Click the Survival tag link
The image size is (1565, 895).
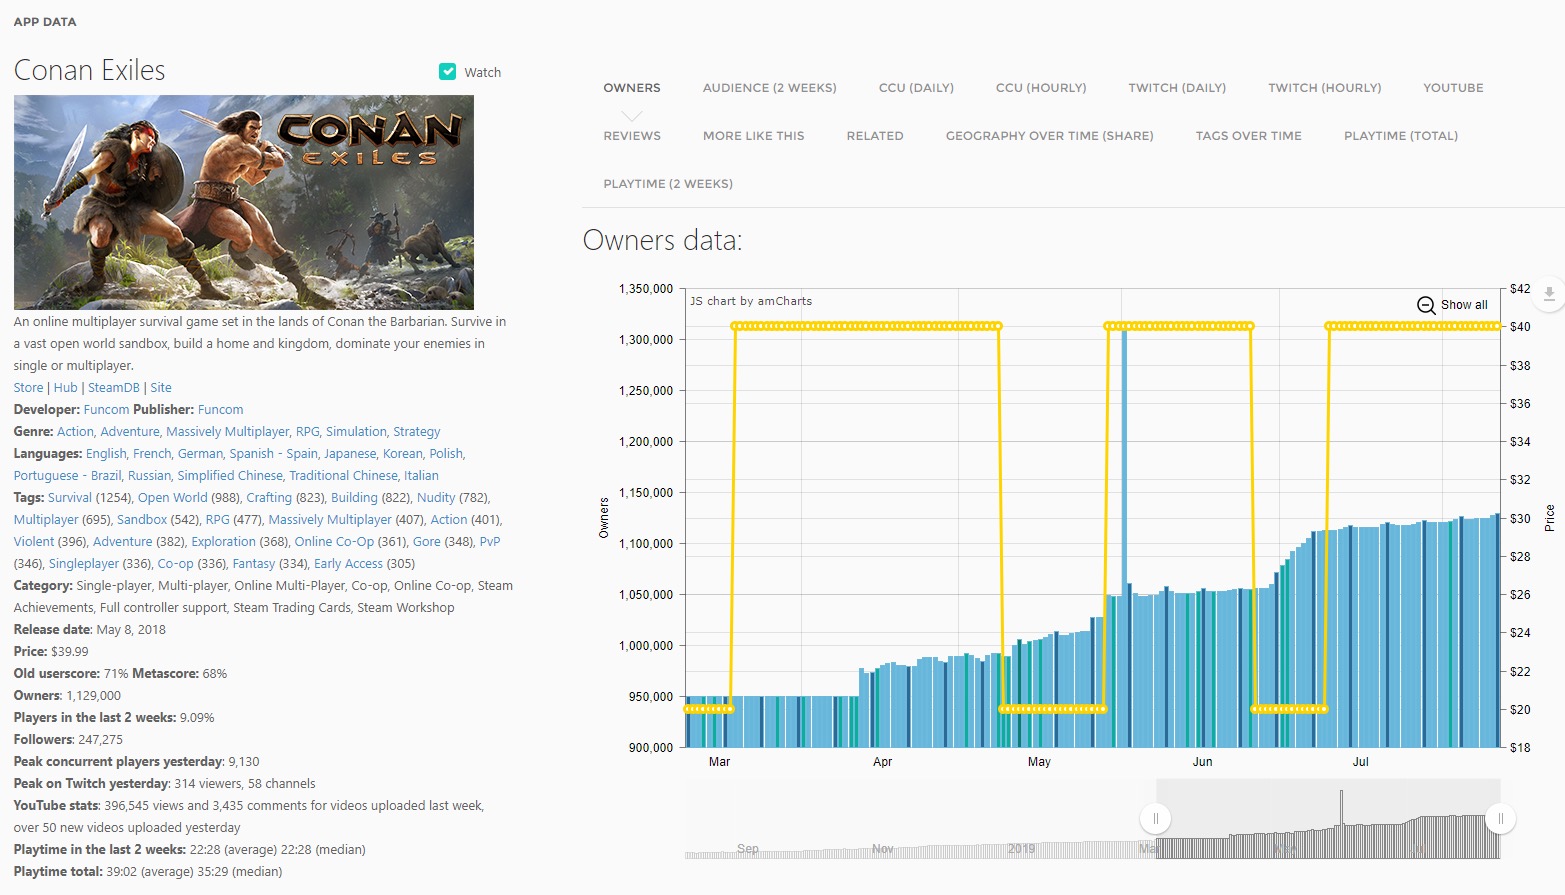tap(69, 498)
